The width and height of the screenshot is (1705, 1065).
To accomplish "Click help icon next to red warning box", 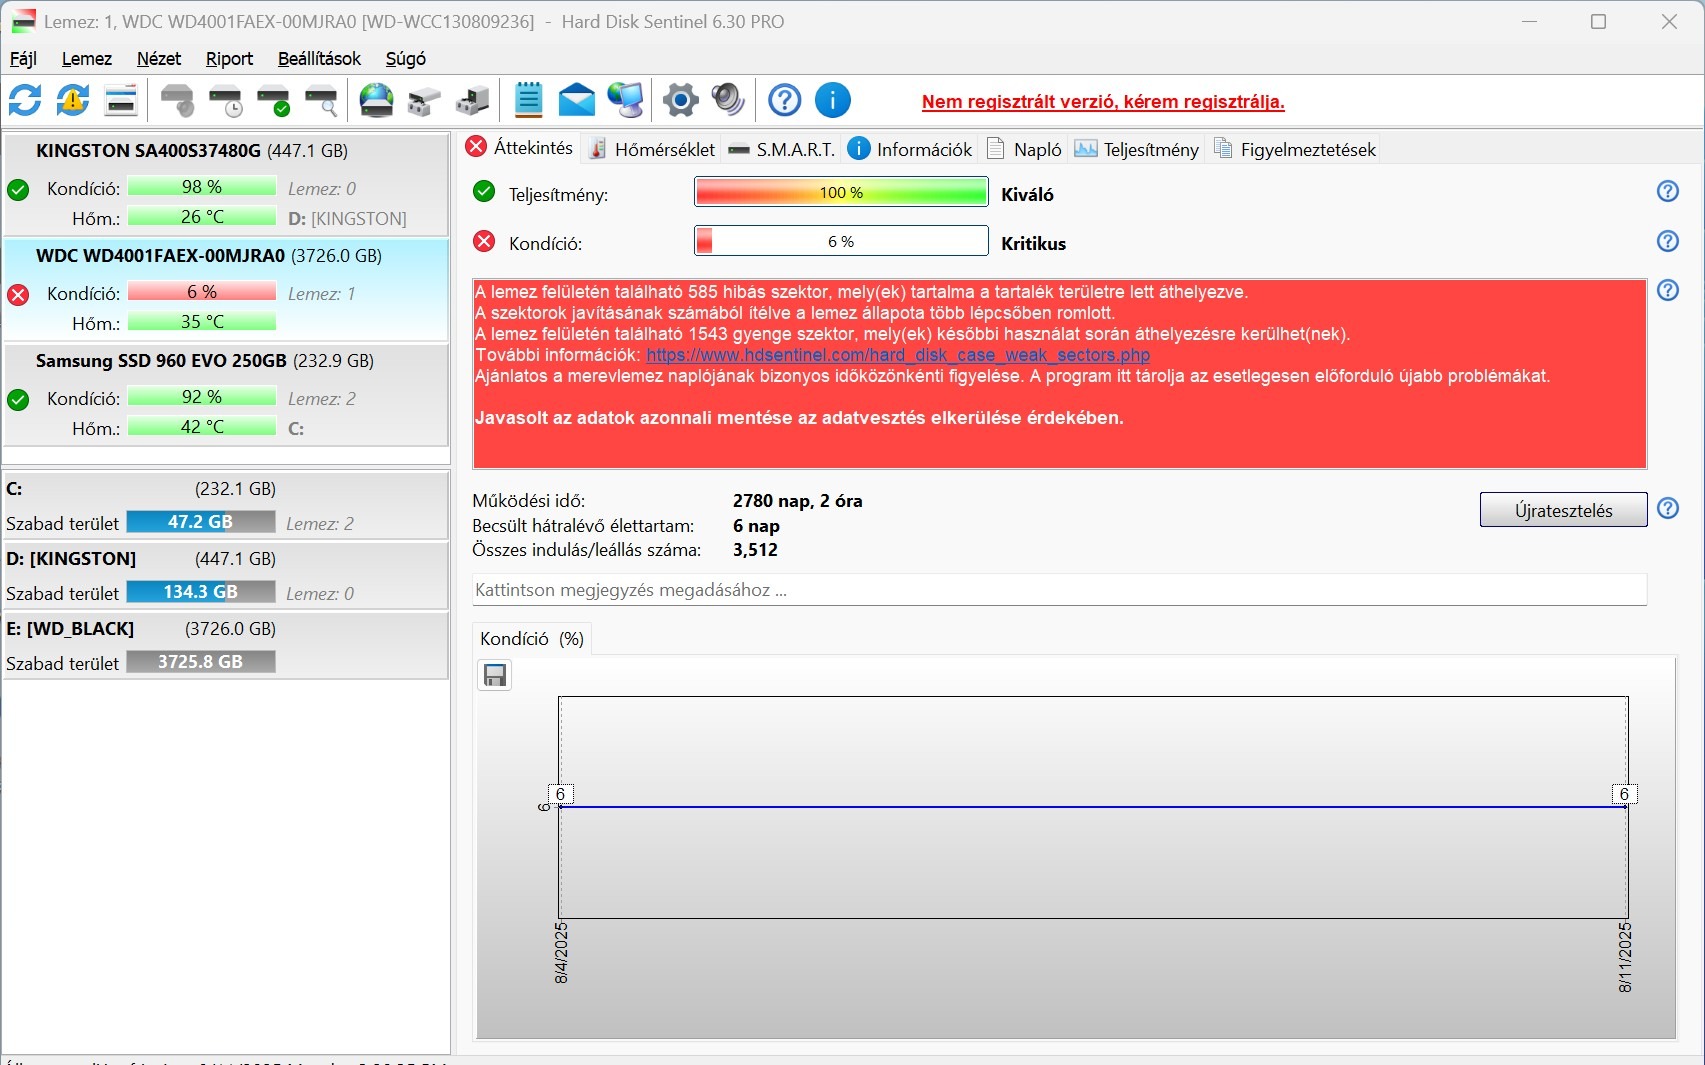I will (x=1668, y=290).
